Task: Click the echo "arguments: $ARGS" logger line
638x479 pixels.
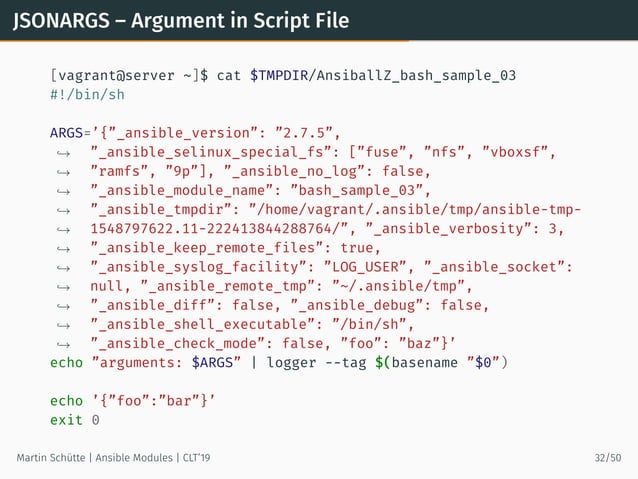Action: point(279,363)
